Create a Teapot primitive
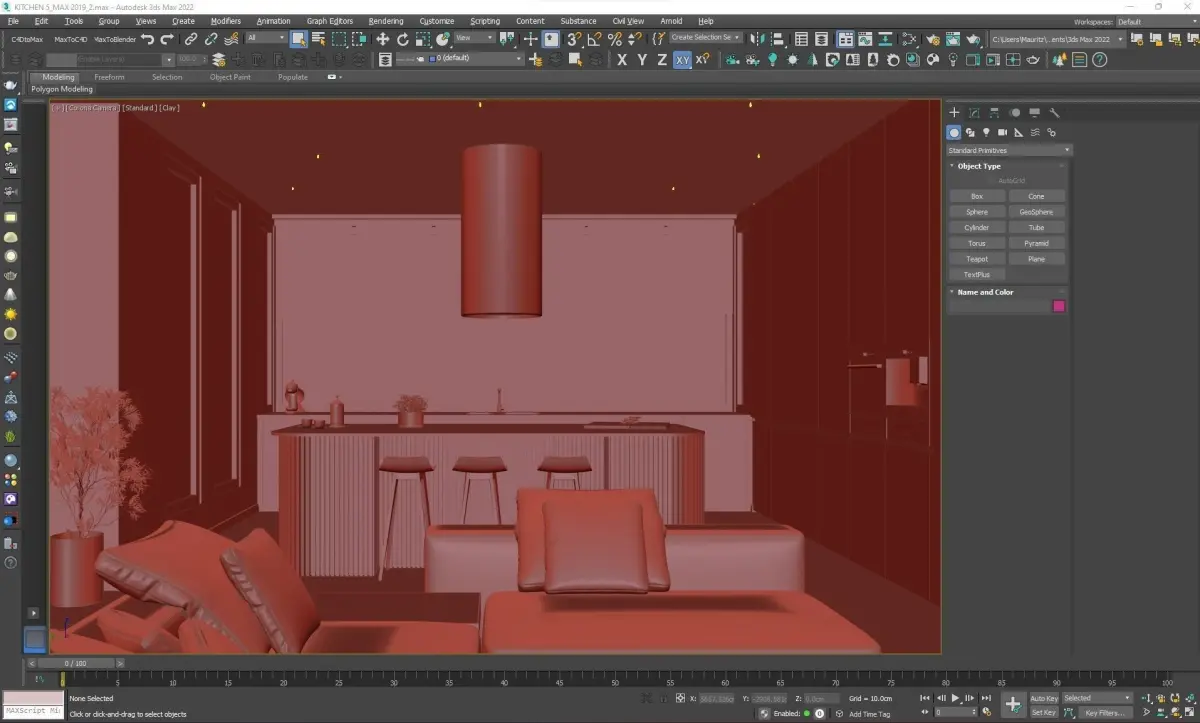This screenshot has width=1200, height=723. [x=977, y=259]
